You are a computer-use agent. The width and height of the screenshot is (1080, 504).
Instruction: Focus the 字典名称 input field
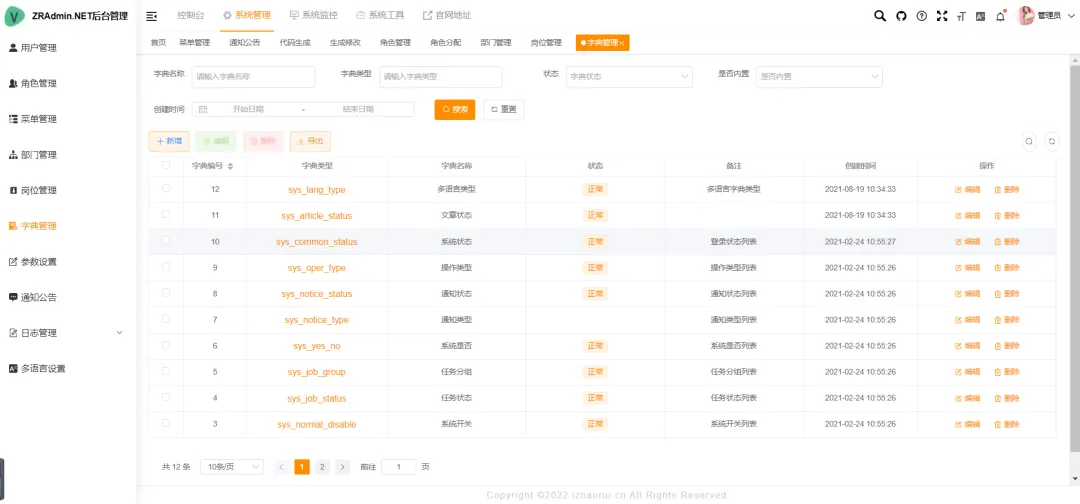253,76
